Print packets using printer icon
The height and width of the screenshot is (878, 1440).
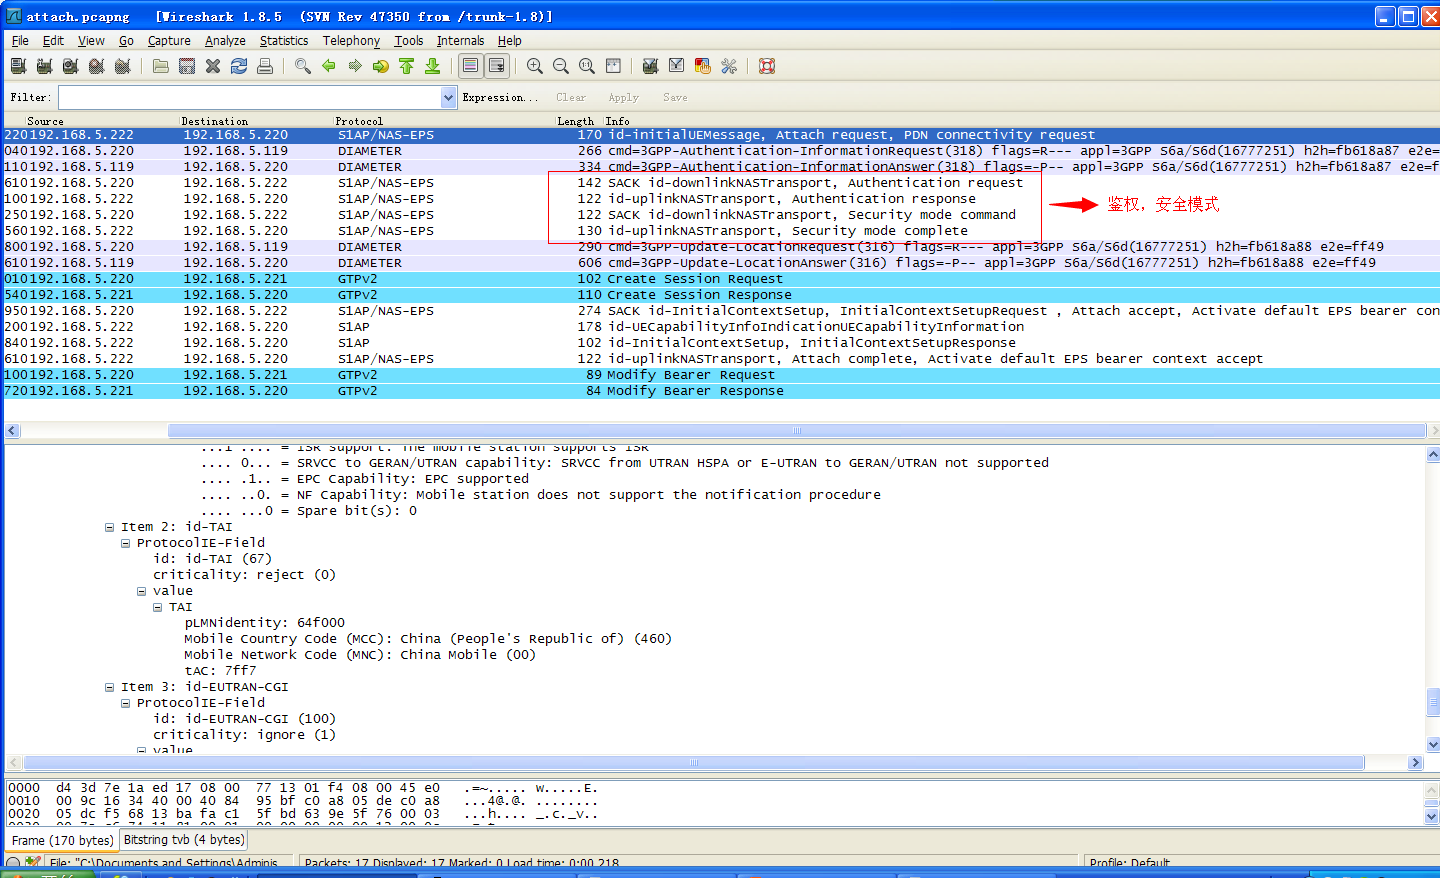[265, 66]
